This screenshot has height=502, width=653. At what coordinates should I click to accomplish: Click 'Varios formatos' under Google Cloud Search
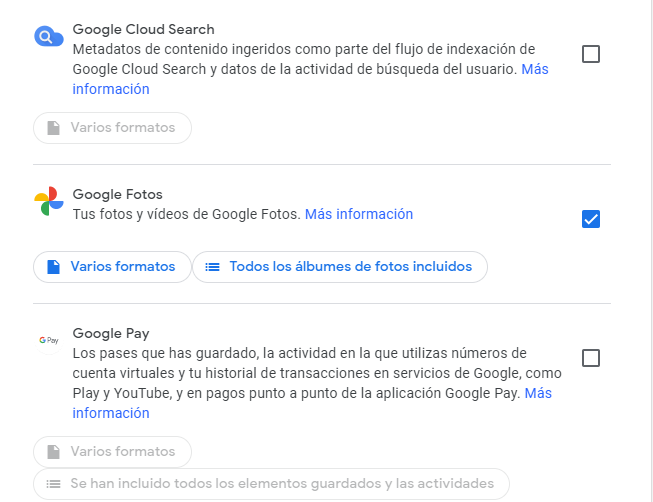(x=112, y=128)
